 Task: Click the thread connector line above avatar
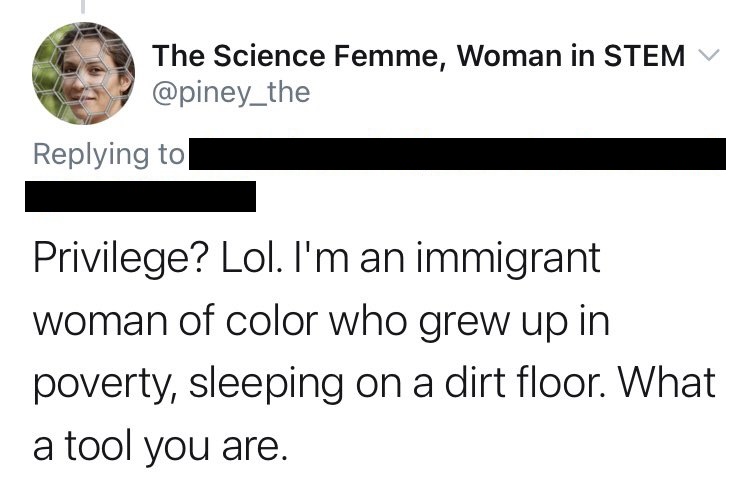point(84,8)
